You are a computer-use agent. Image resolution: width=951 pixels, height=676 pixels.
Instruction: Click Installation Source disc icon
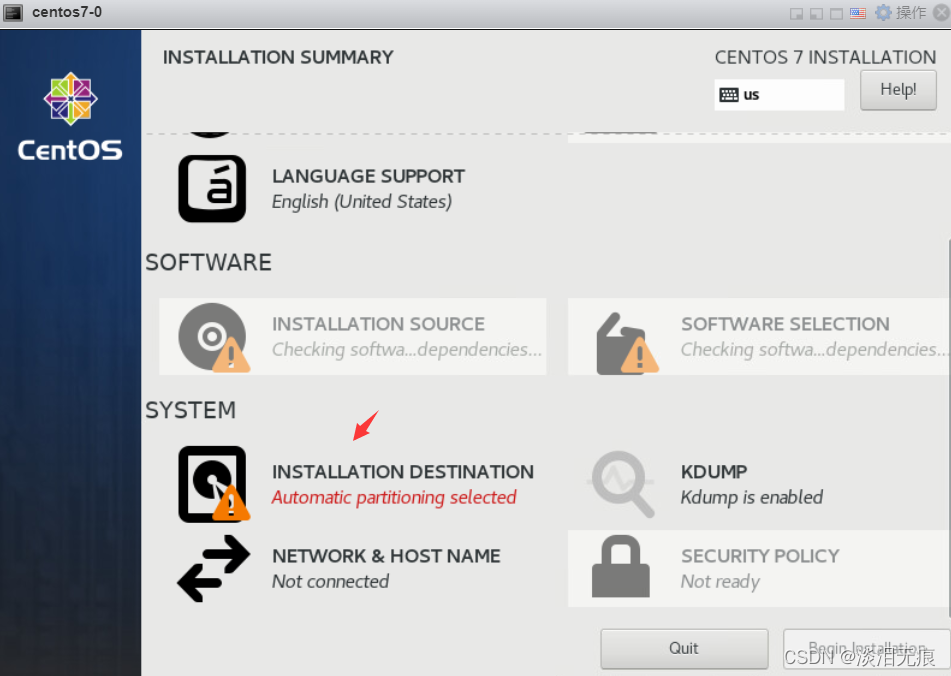pos(213,337)
